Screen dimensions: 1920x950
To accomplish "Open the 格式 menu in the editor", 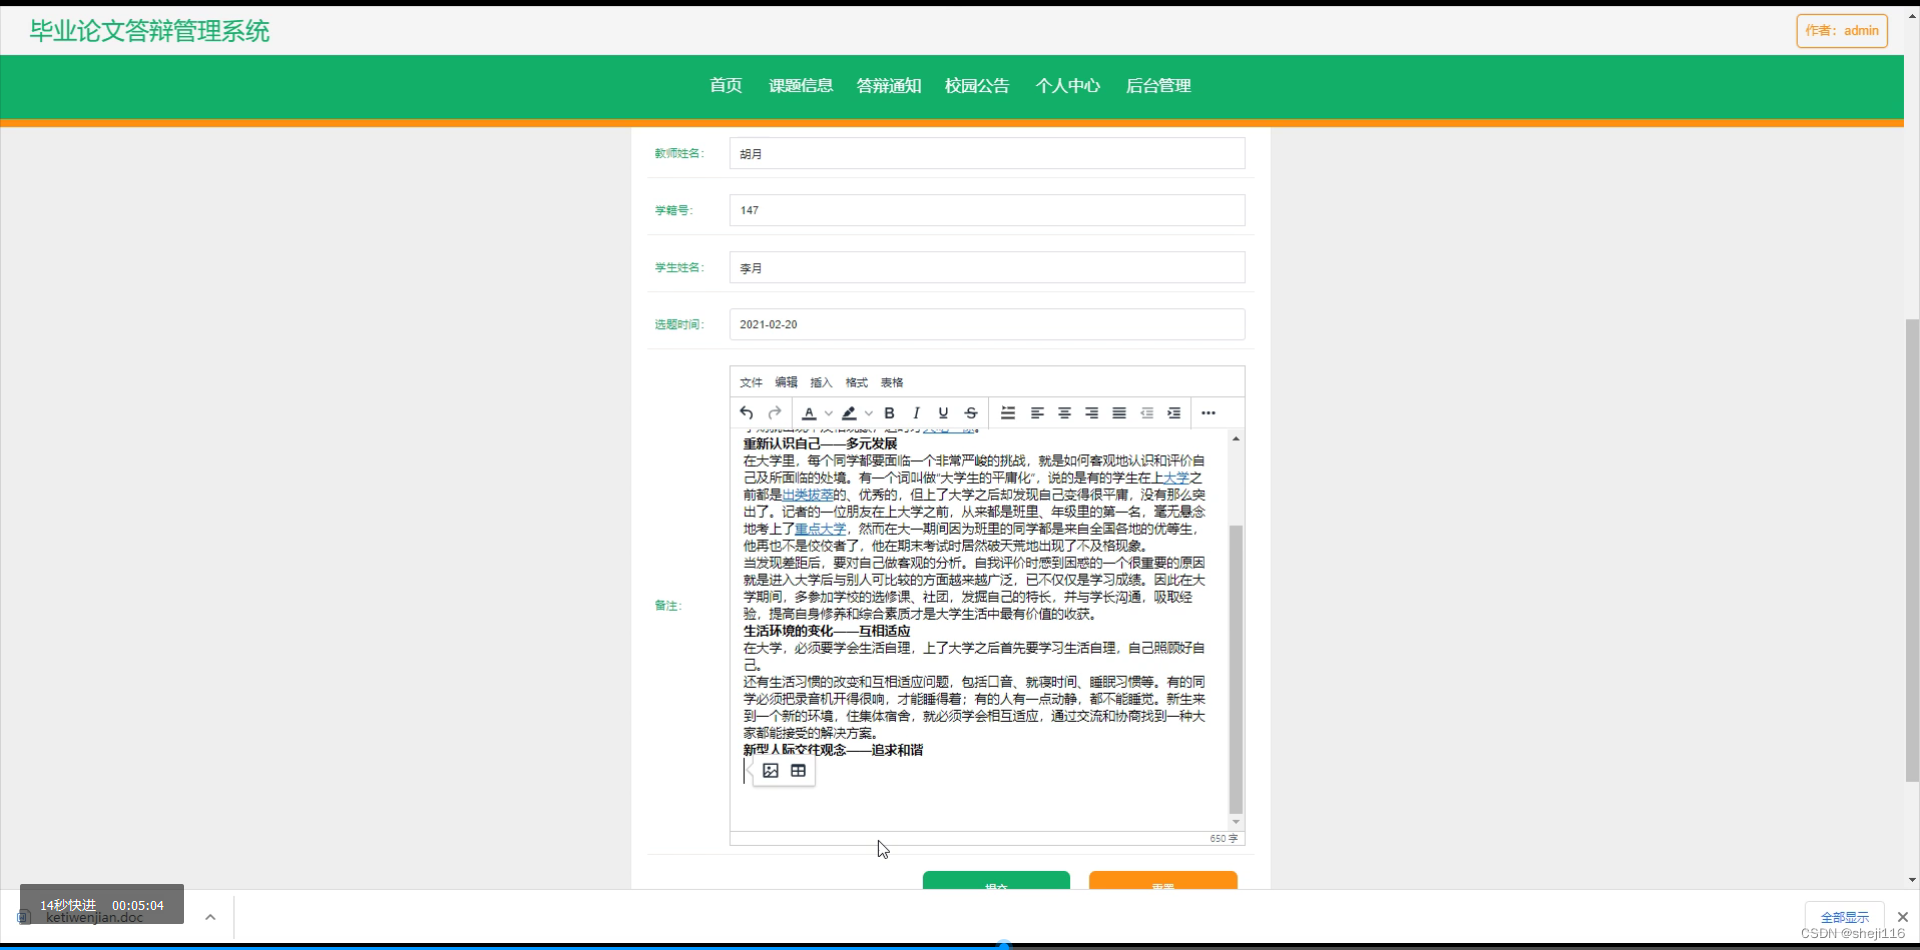I will (855, 382).
